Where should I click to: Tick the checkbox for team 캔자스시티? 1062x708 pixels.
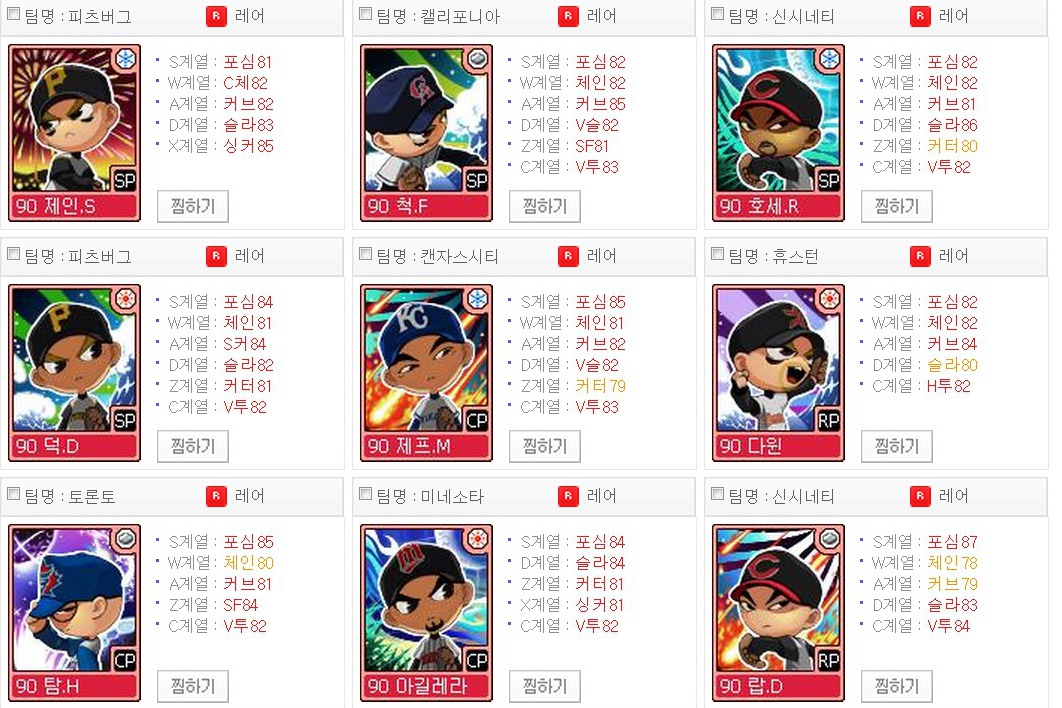click(x=365, y=253)
